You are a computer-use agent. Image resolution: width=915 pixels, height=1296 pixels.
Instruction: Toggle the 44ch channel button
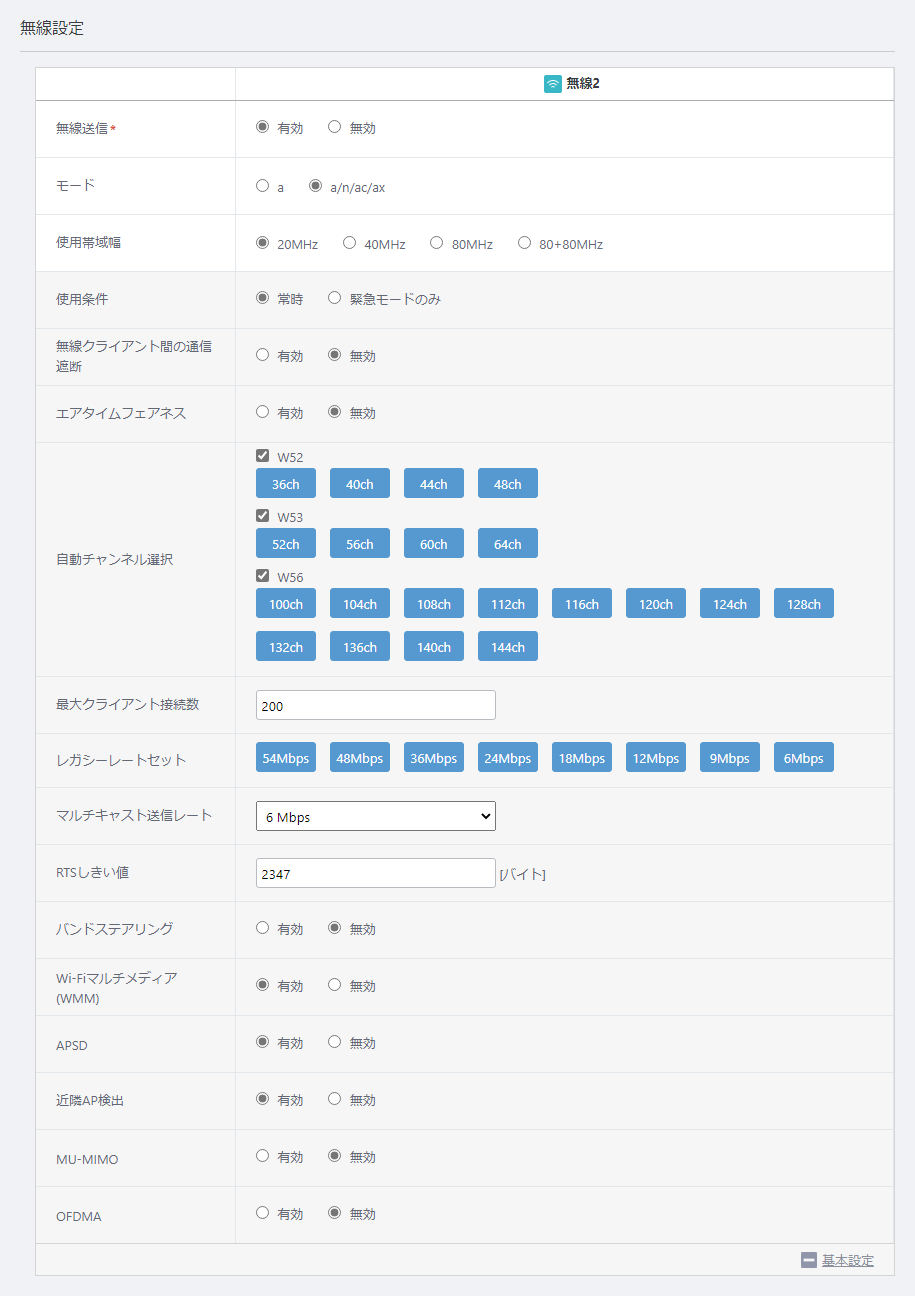coord(434,483)
